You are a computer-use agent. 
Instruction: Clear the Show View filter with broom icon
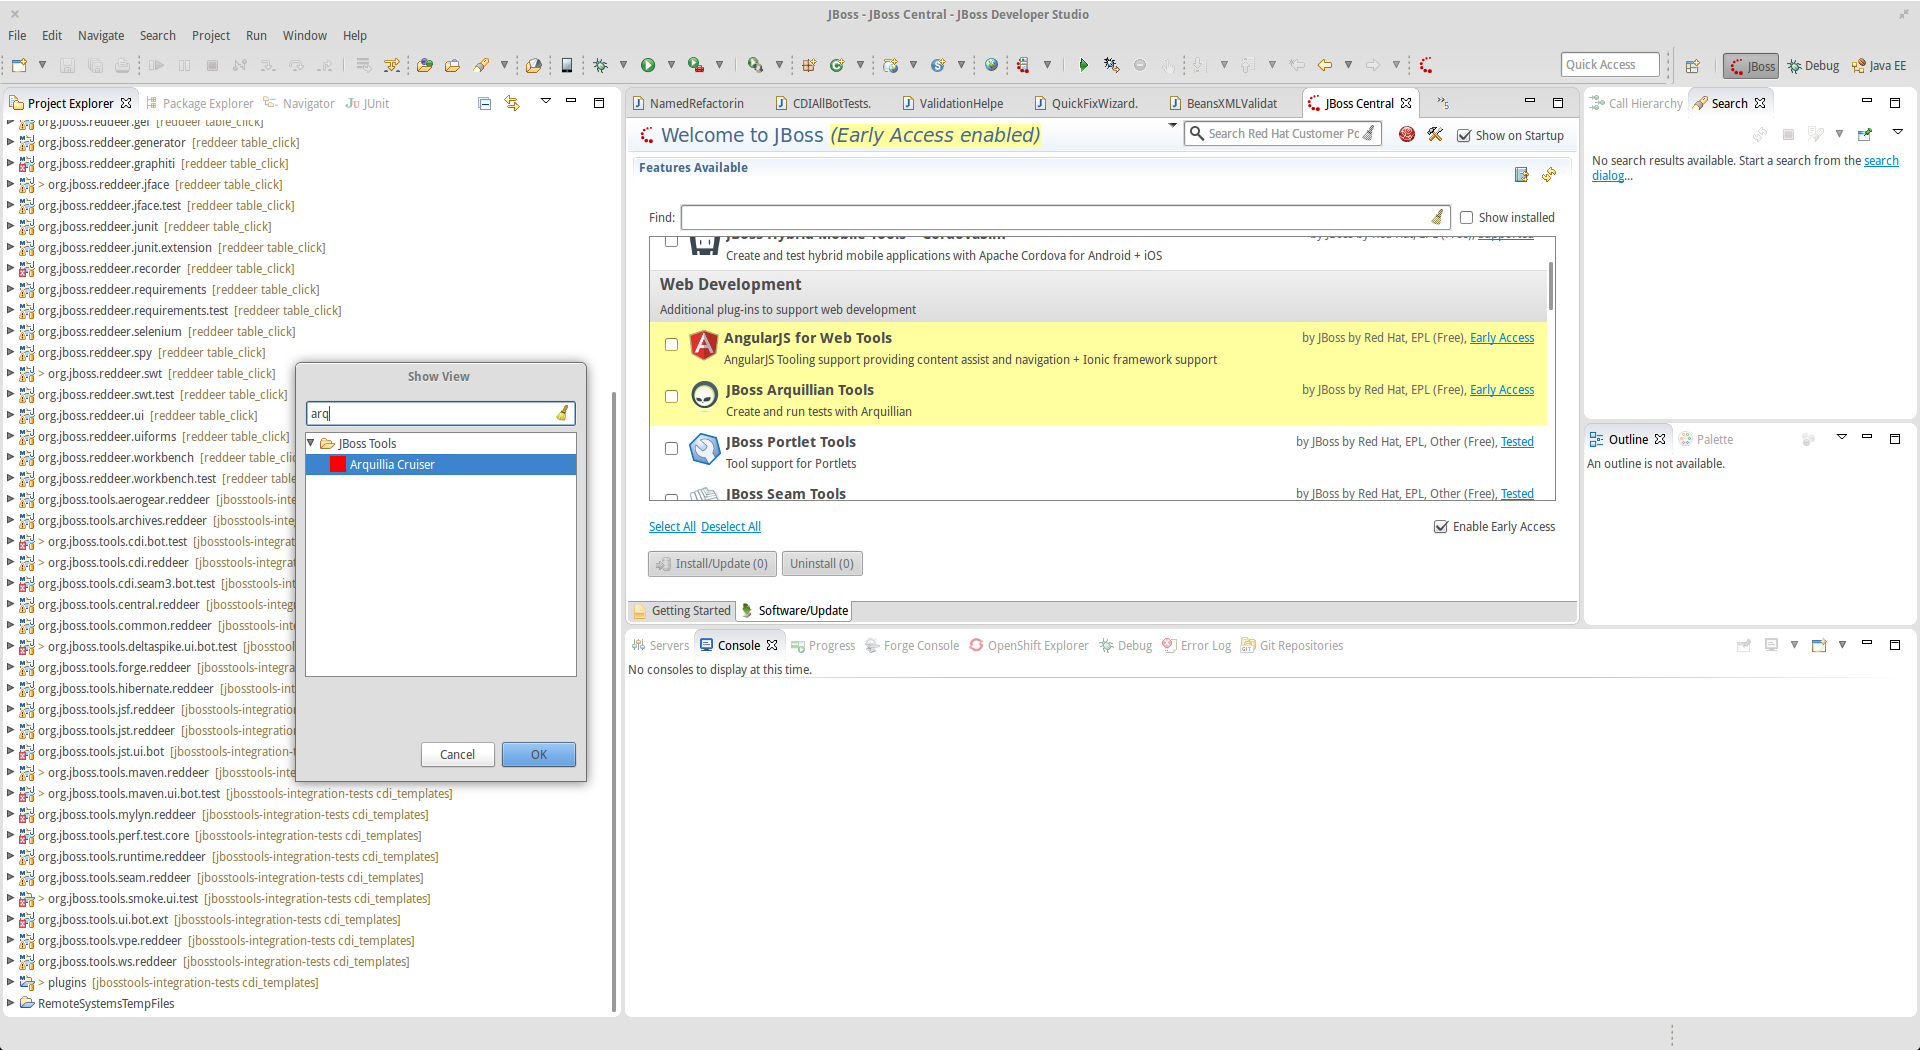click(563, 413)
